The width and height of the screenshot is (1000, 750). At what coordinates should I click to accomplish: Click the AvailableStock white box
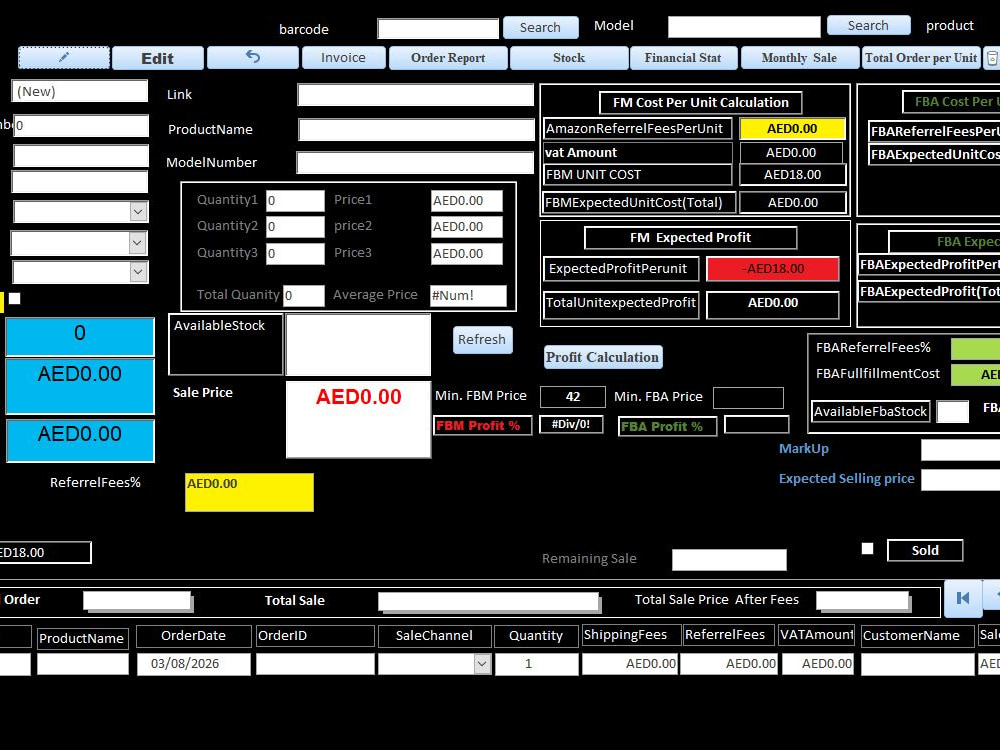point(358,345)
